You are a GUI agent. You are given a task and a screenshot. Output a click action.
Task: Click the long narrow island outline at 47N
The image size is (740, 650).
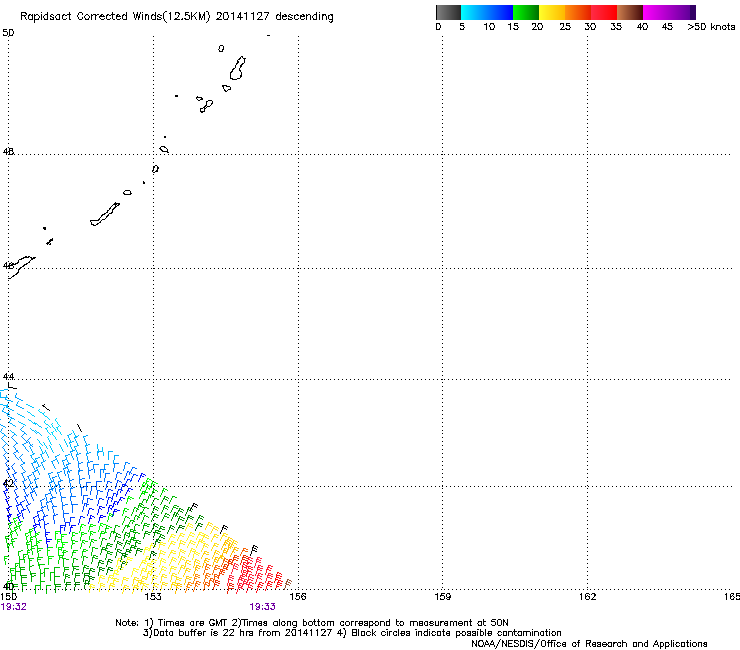point(105,214)
